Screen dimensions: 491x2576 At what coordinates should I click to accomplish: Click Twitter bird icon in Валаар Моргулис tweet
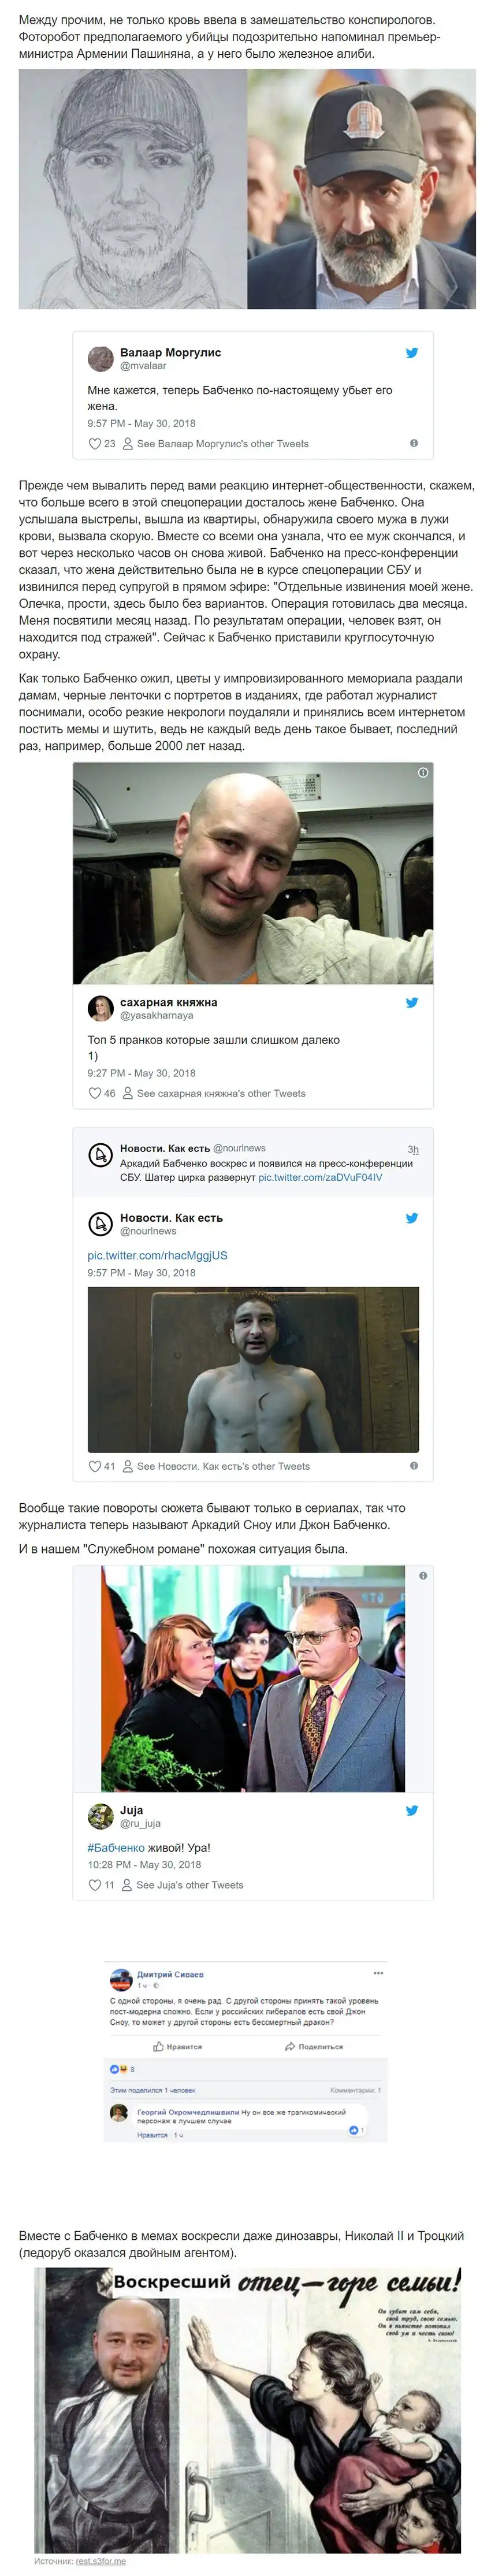pos(411,353)
